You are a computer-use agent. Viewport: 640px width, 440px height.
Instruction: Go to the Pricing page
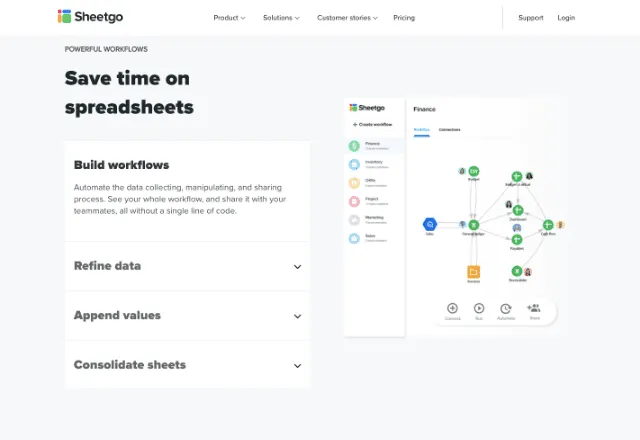click(x=404, y=18)
